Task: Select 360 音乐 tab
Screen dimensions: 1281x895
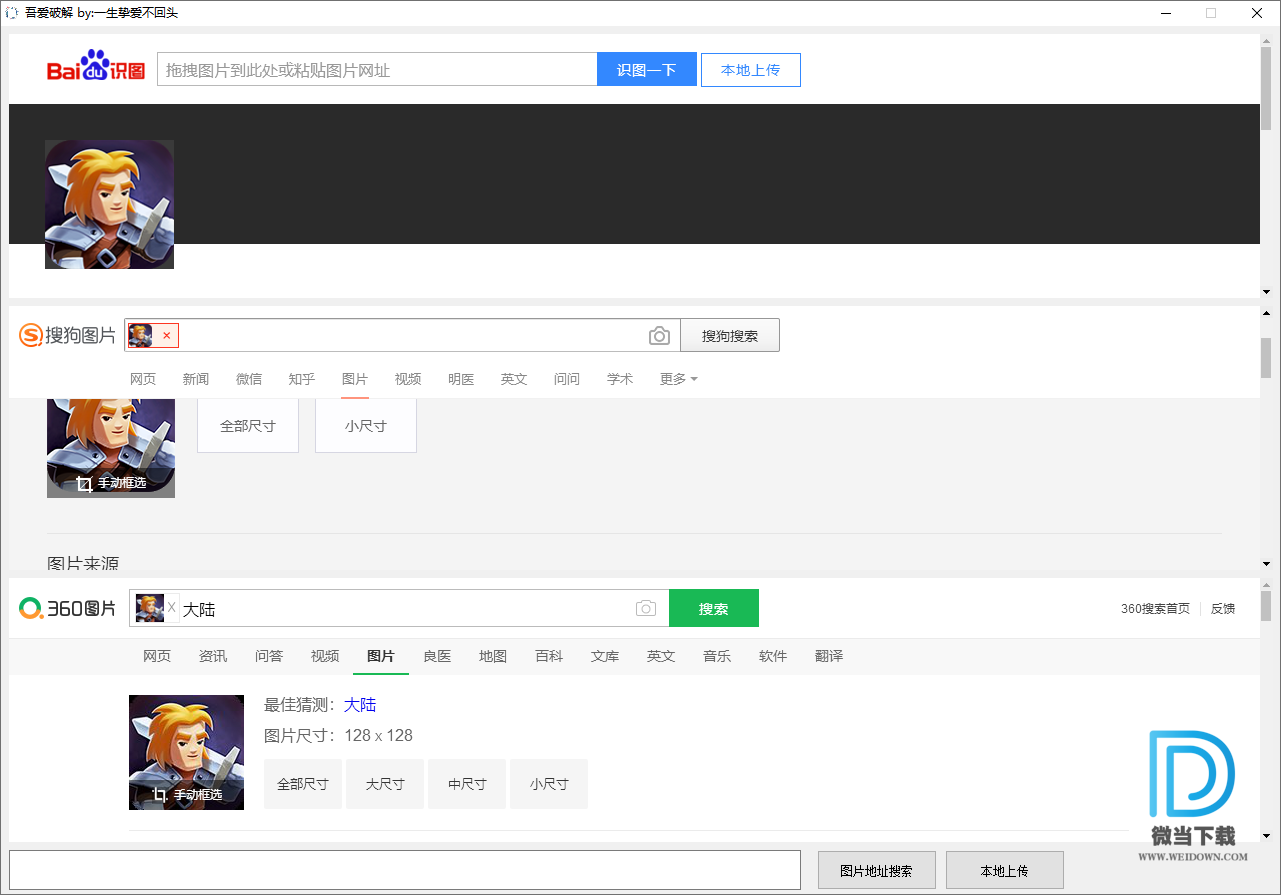Action: coord(717,656)
